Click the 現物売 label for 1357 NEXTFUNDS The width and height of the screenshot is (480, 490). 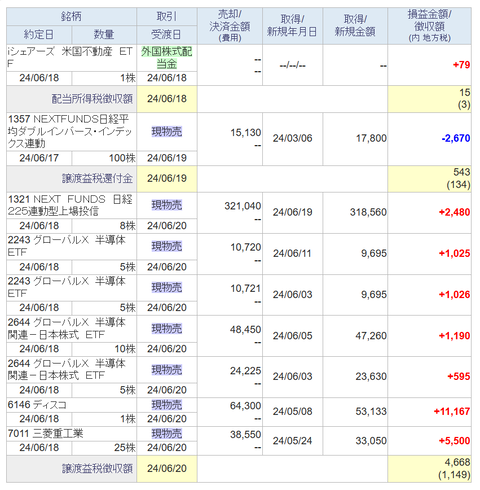pyautogui.click(x=167, y=132)
